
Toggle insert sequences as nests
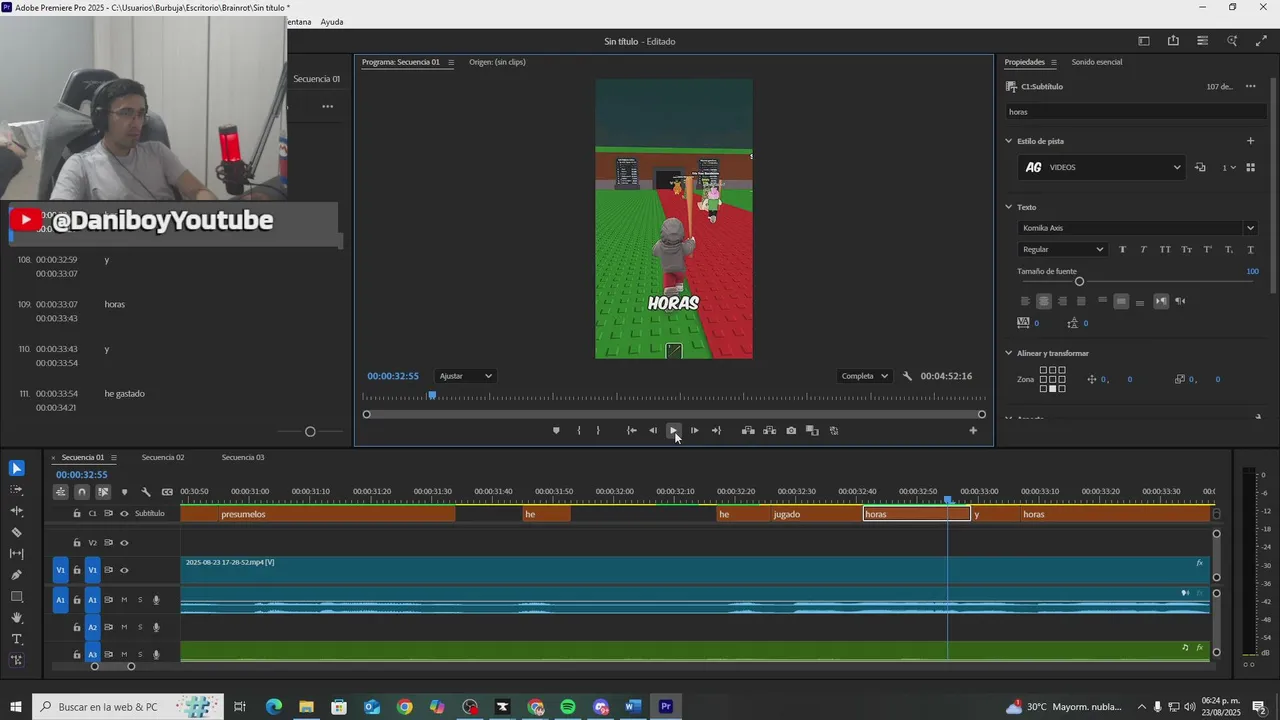pyautogui.click(x=61, y=492)
